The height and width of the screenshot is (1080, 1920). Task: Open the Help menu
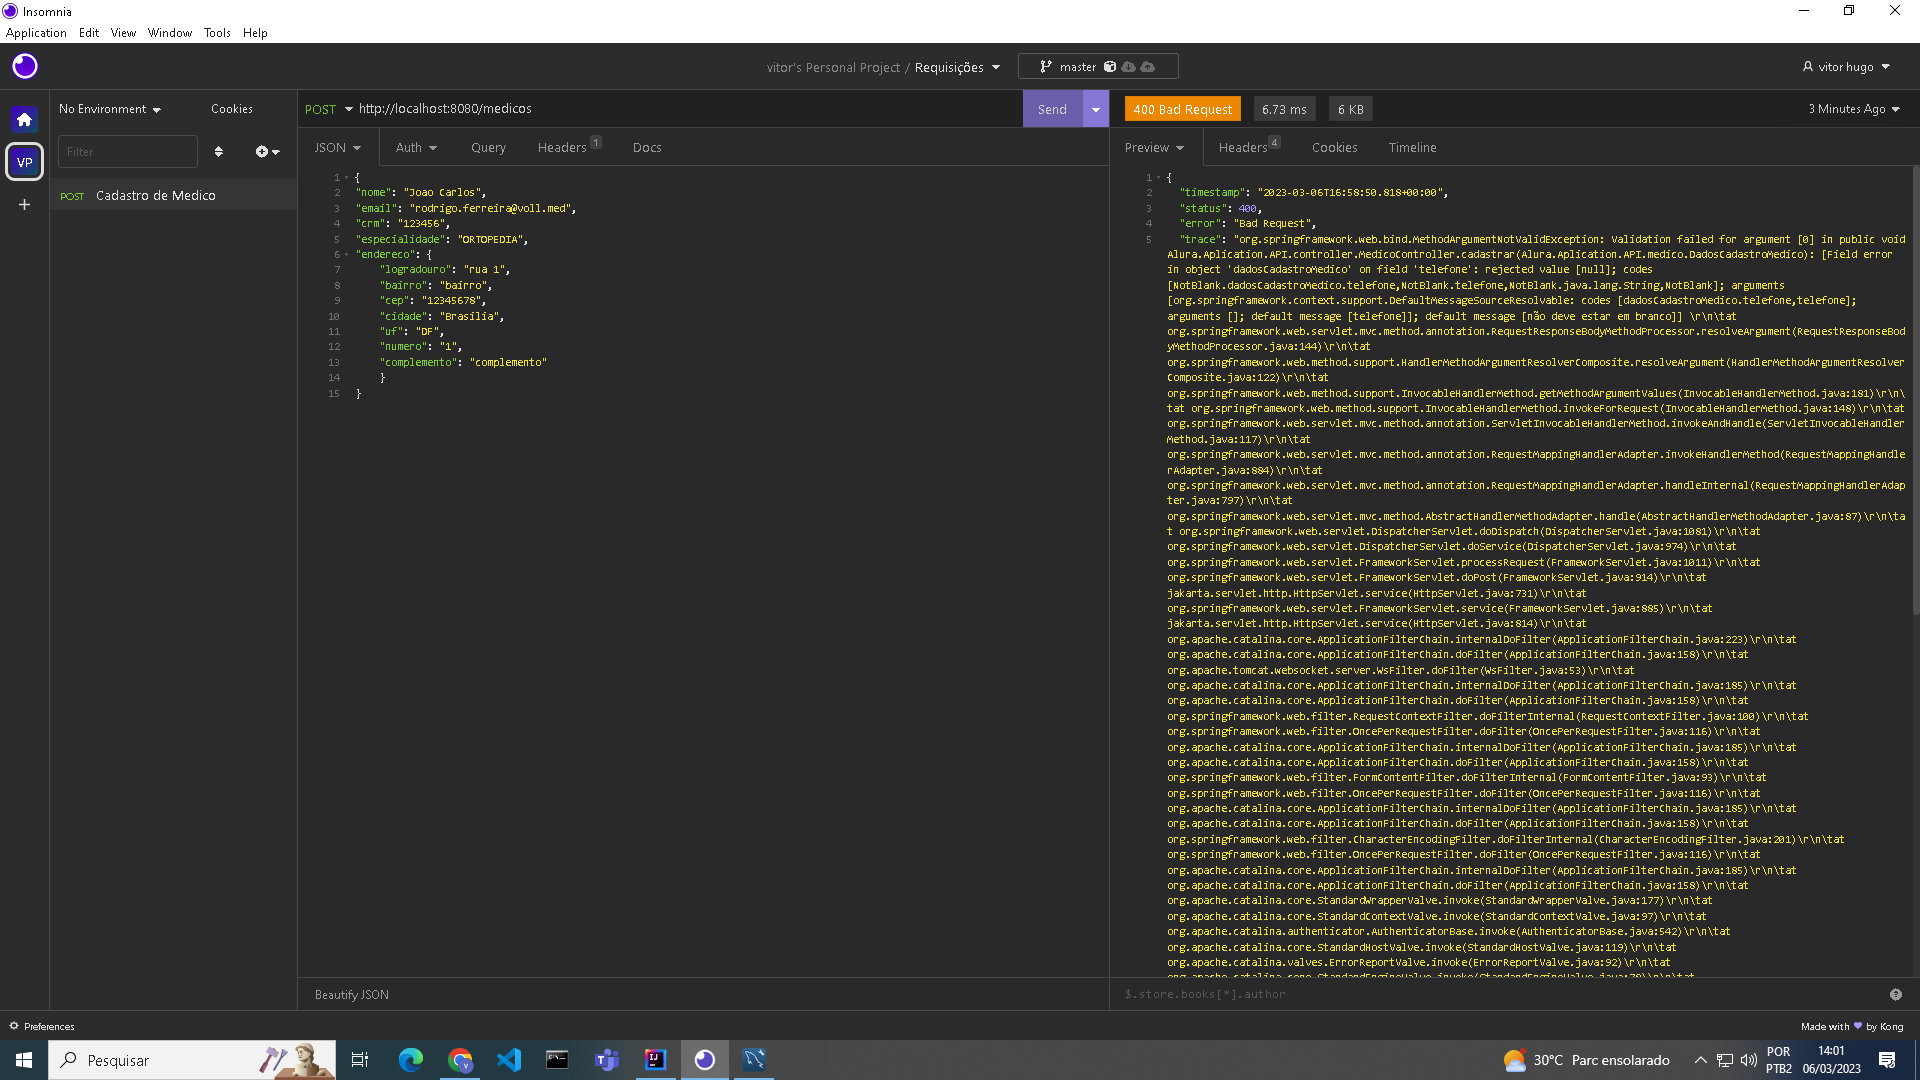[255, 33]
